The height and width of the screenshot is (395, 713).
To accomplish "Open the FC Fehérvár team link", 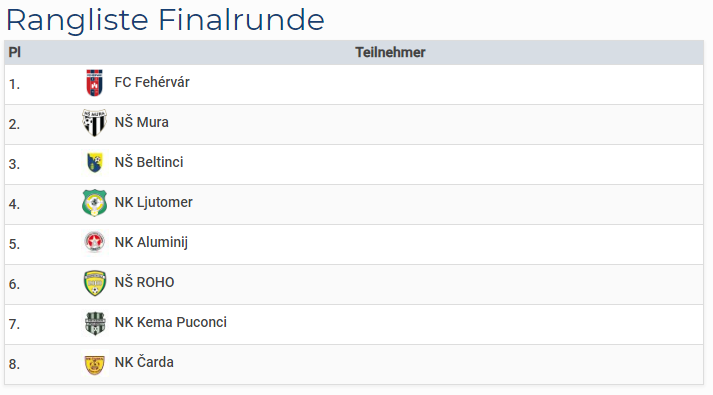I will (152, 82).
